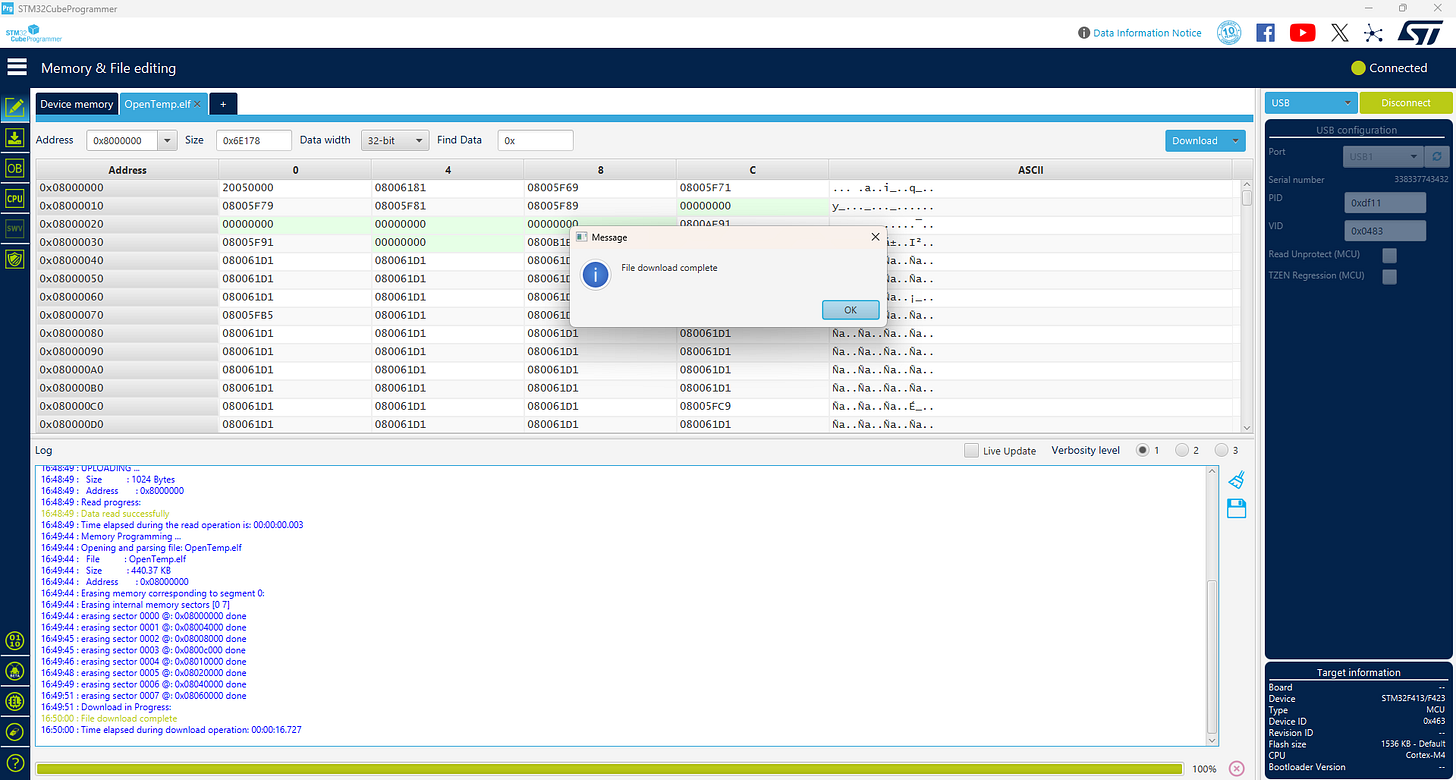Open ST X social icon

coord(1340,33)
